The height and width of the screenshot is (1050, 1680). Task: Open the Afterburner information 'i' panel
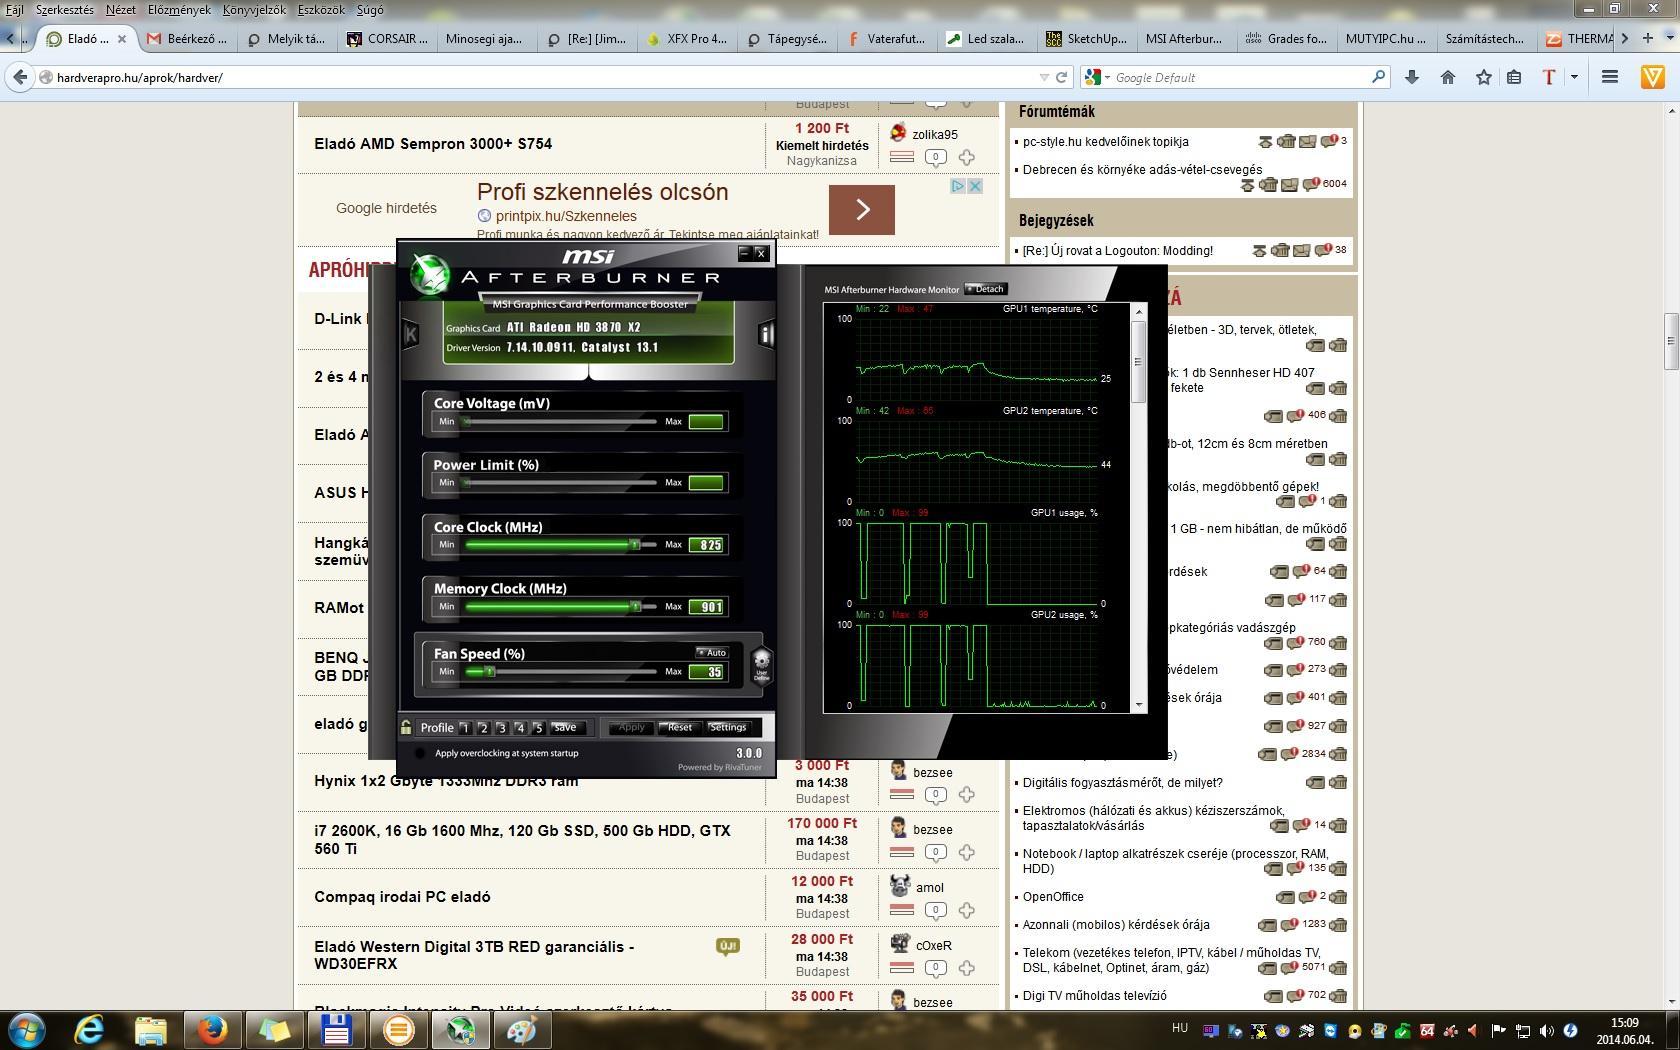[x=766, y=334]
